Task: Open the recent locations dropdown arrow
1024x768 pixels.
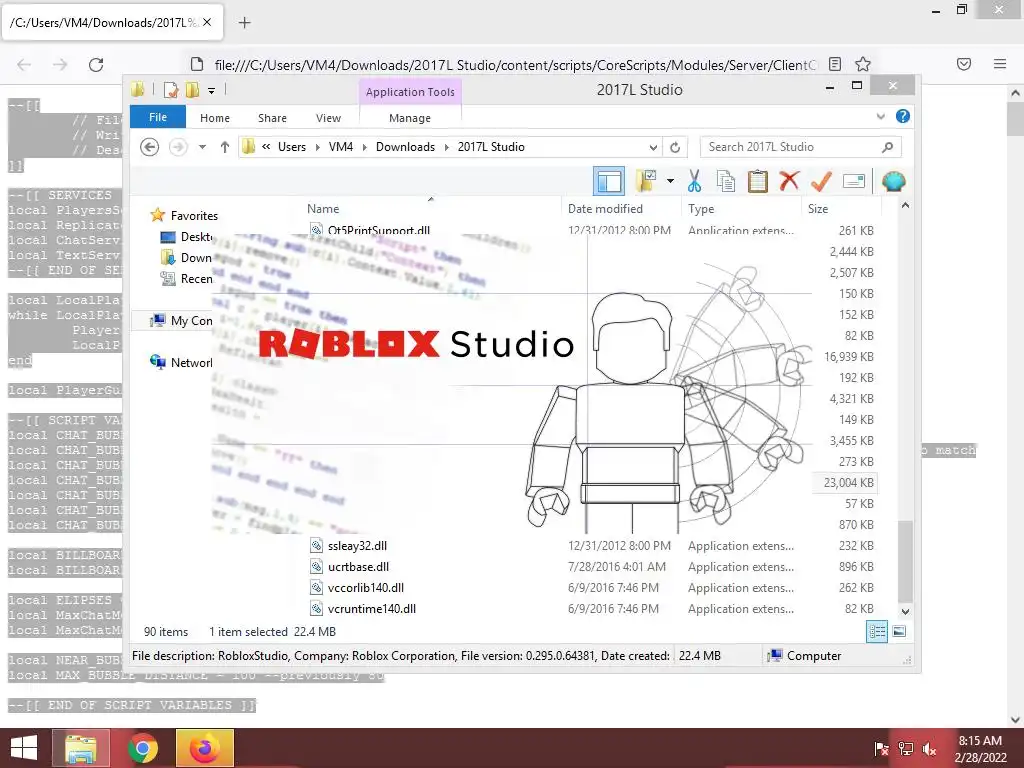Action: pyautogui.click(x=202, y=147)
